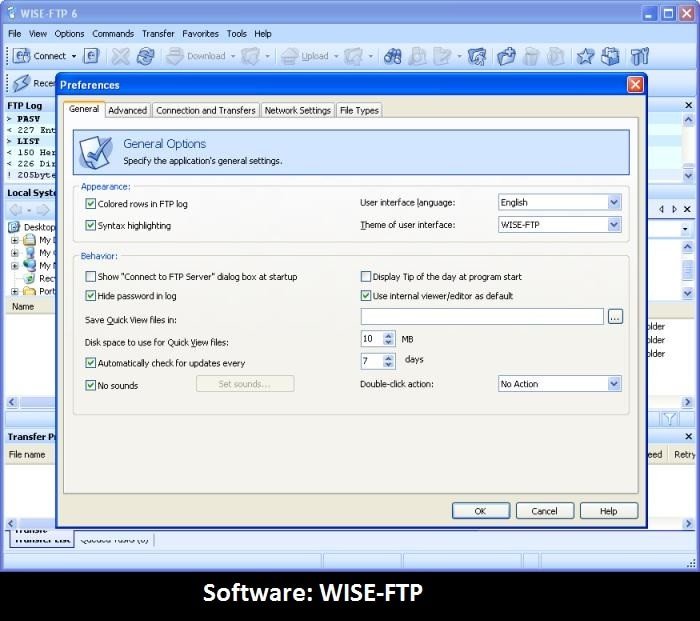Screen dimensions: 700x621
Task: Click the binoculars search icon in toolbar
Action: tap(392, 56)
